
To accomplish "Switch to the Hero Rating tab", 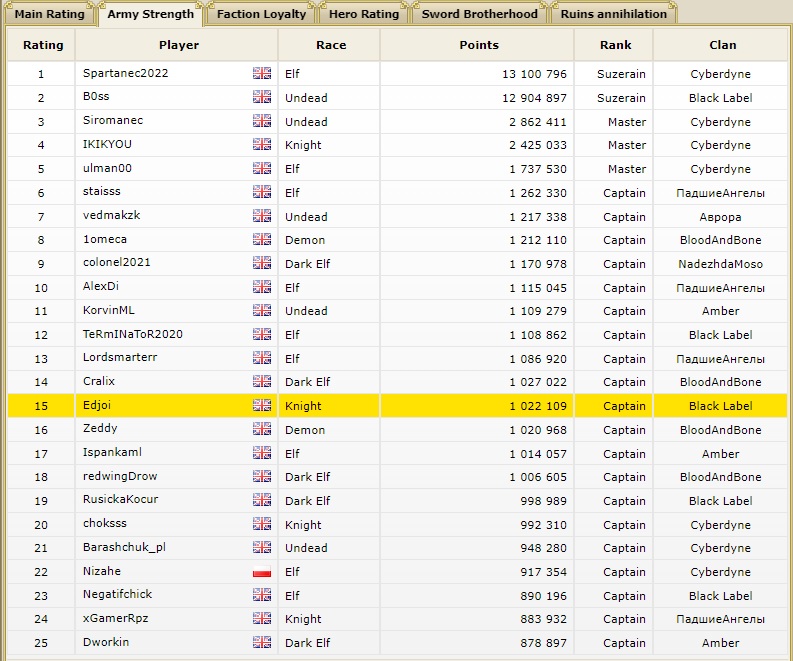I will pyautogui.click(x=364, y=14).
